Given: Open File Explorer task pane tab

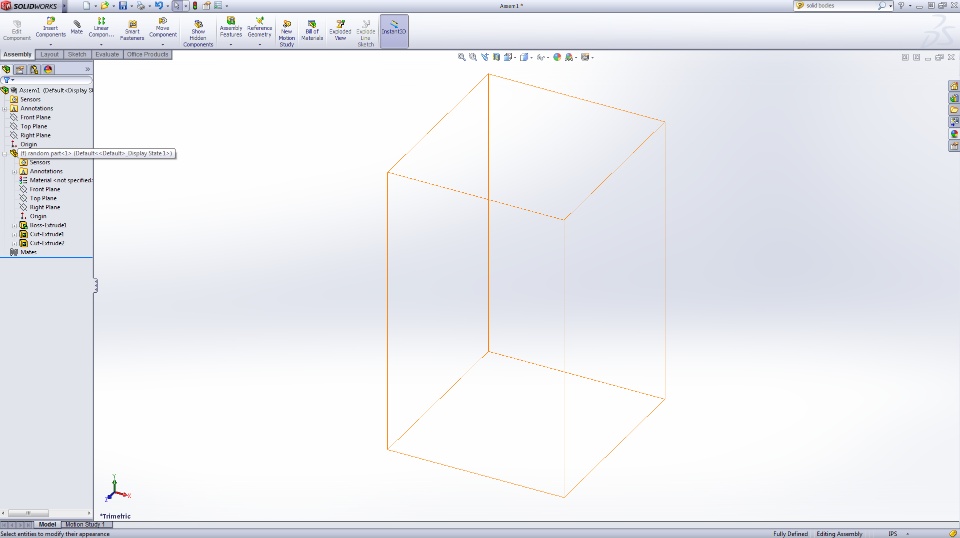Looking at the screenshot, I should point(954,110).
